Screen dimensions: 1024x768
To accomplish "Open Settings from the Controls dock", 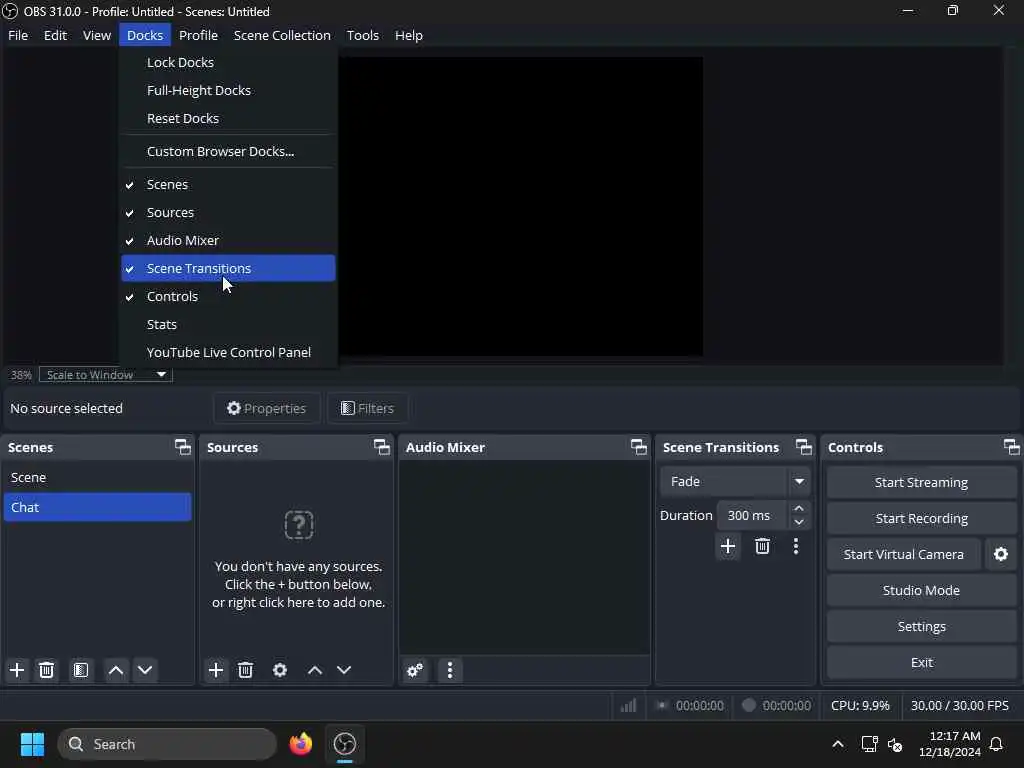I will point(921,626).
